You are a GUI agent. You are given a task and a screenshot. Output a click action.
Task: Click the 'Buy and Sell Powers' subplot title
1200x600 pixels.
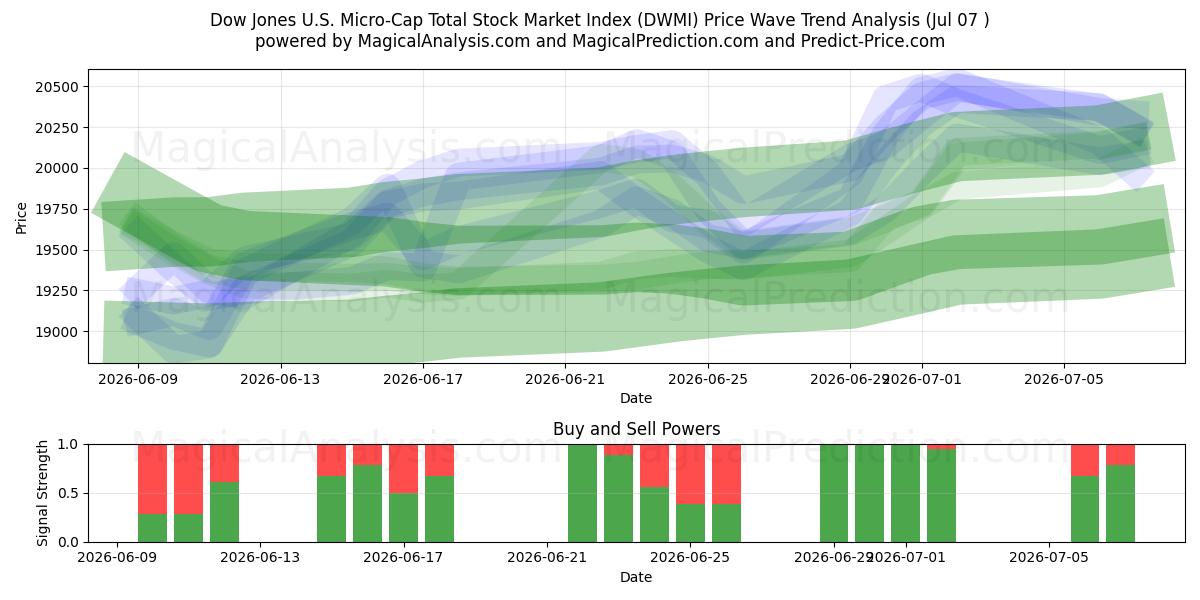coord(636,429)
